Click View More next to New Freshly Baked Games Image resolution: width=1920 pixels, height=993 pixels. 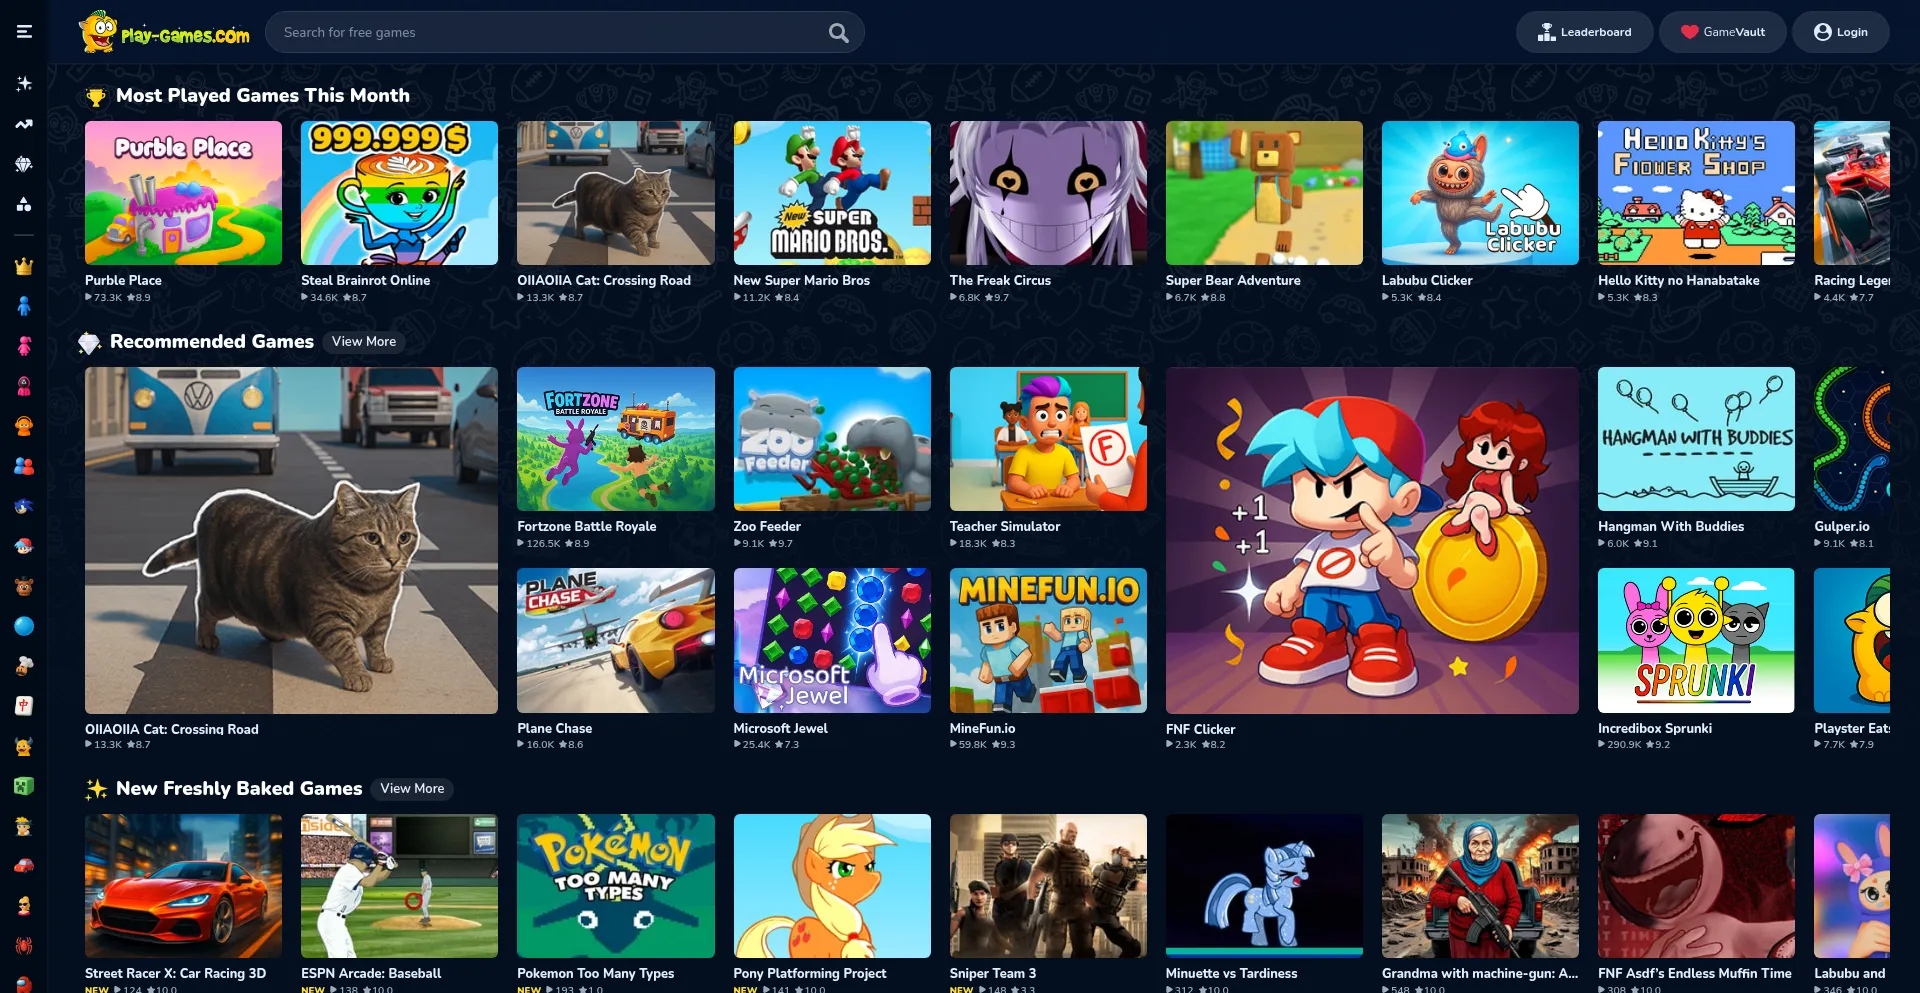click(x=412, y=789)
